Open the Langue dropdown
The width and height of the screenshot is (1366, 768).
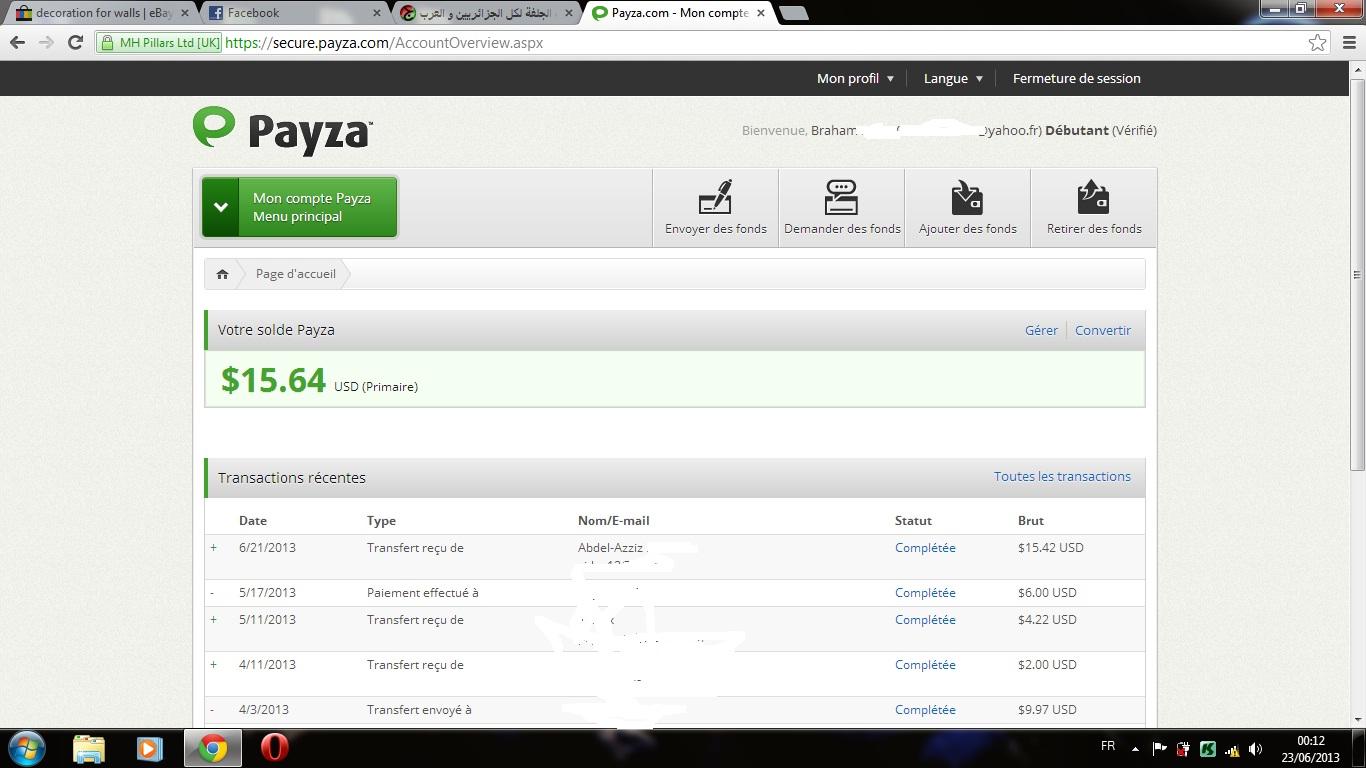tap(953, 78)
